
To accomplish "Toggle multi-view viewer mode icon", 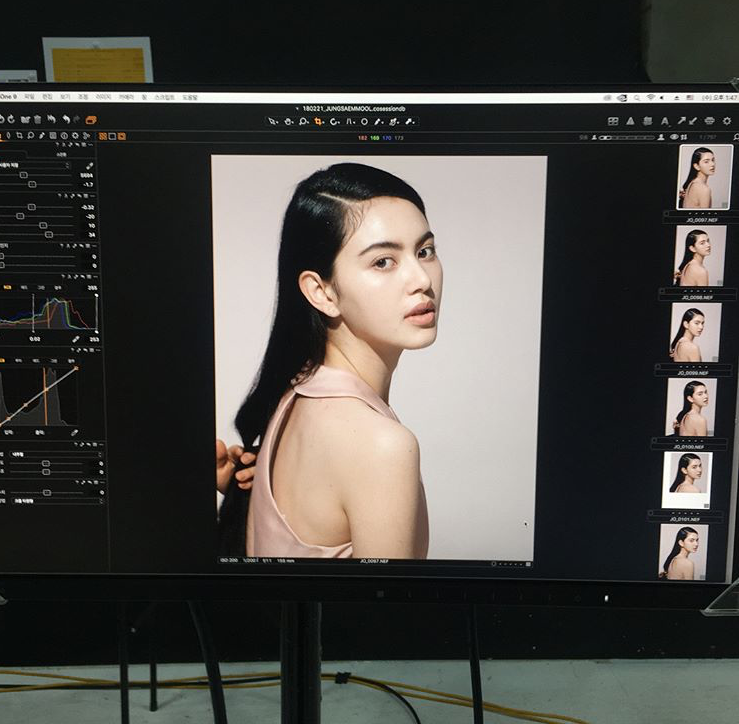I will [103, 136].
